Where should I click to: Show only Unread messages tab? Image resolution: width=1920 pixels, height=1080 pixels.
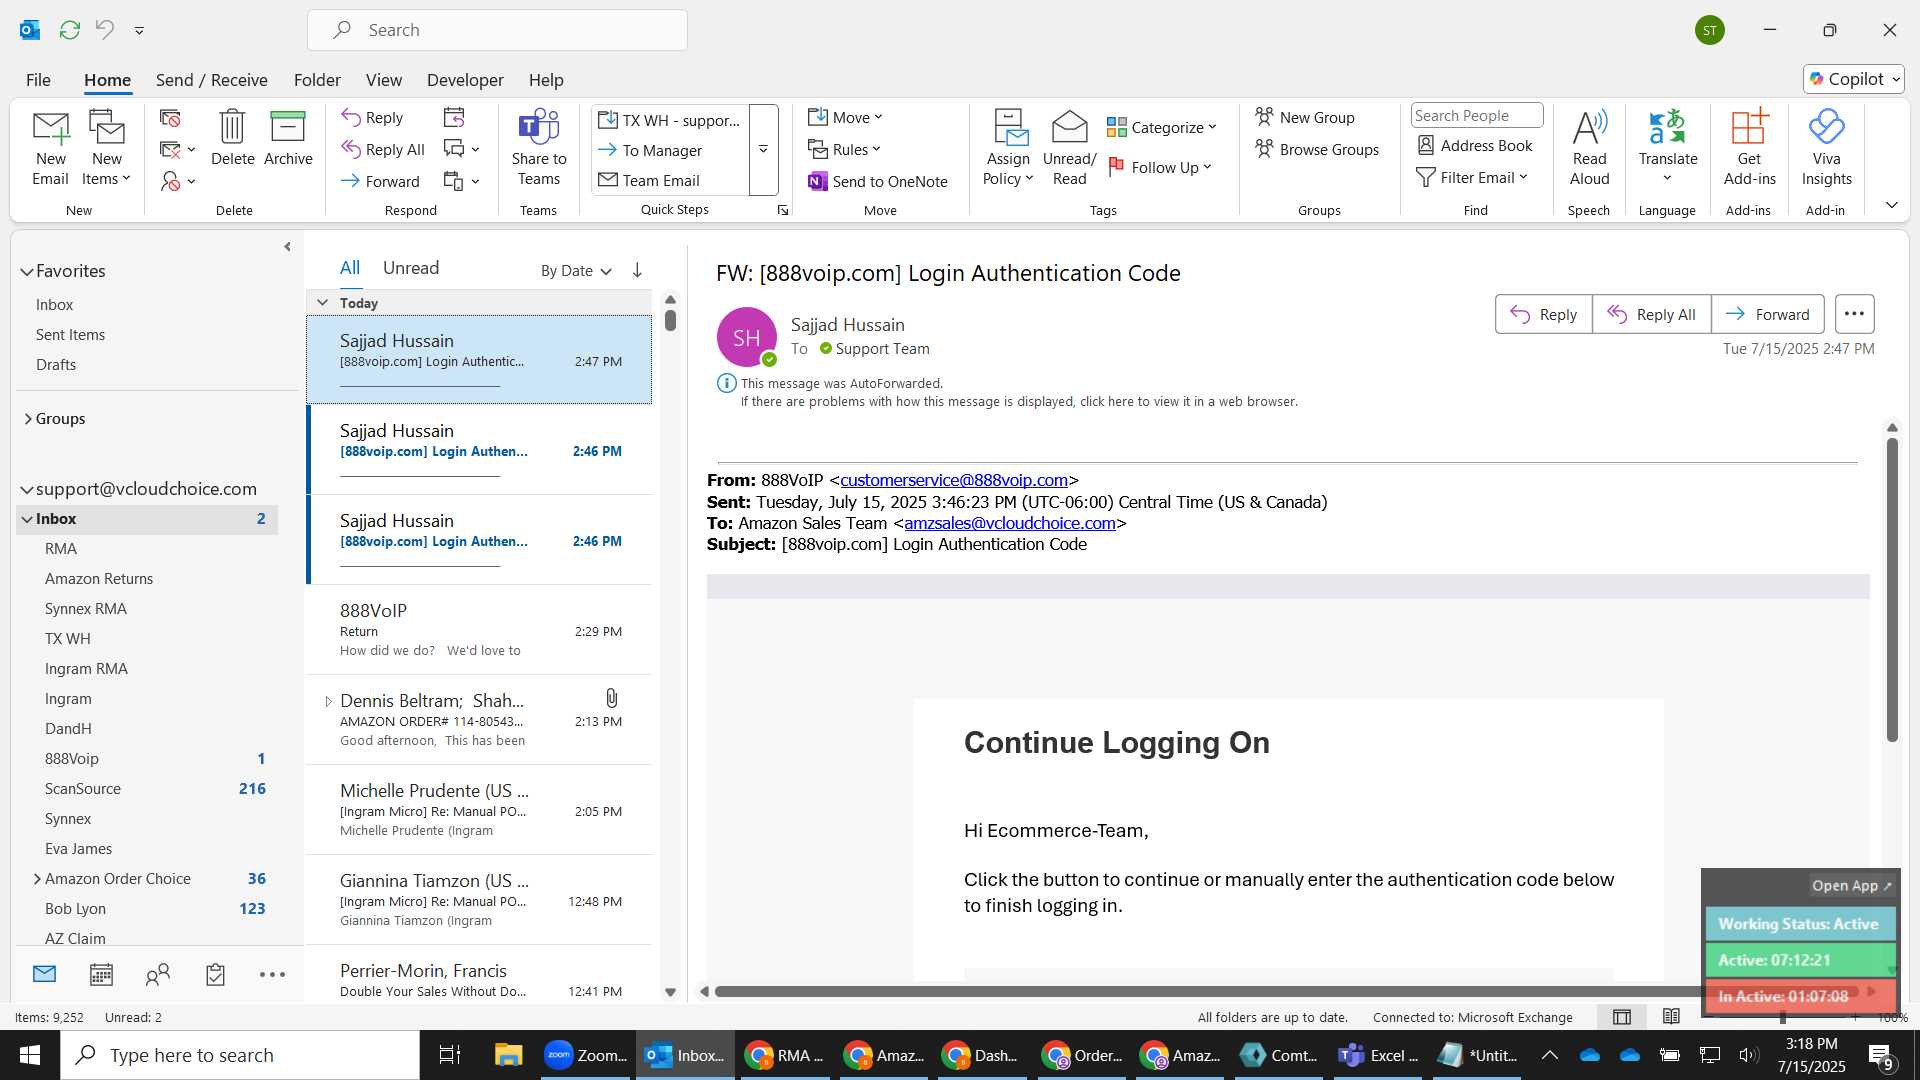[411, 268]
